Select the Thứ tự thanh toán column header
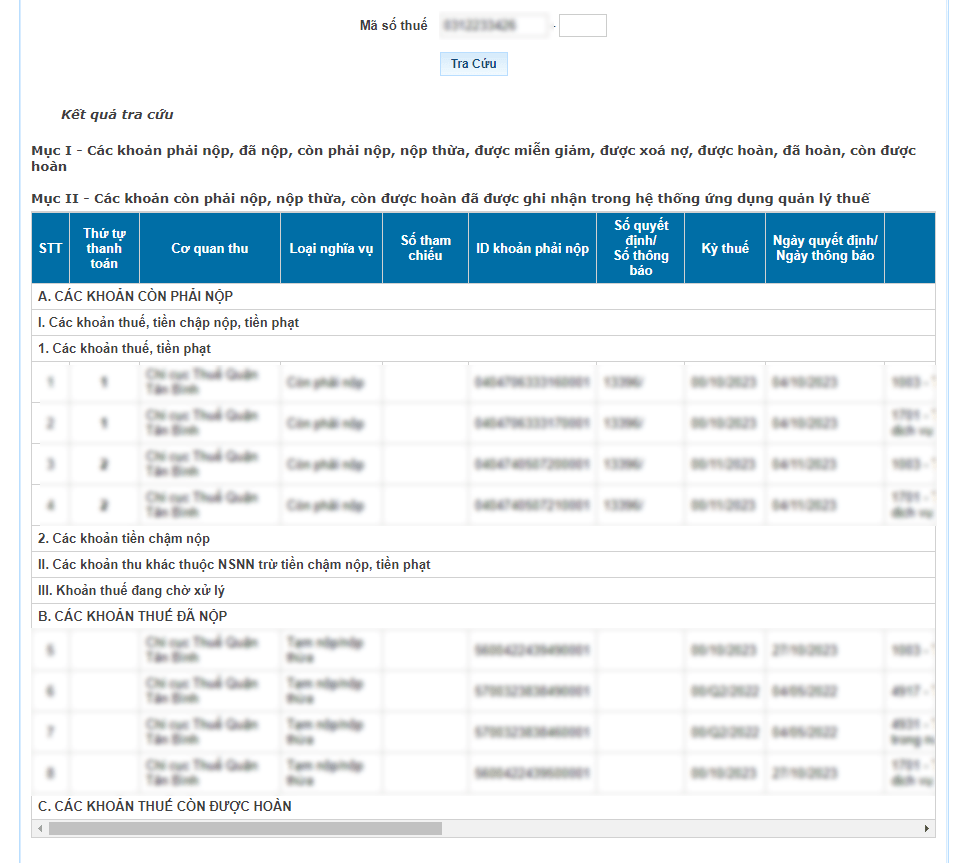Viewport: 965px width, 863px height. tap(104, 248)
